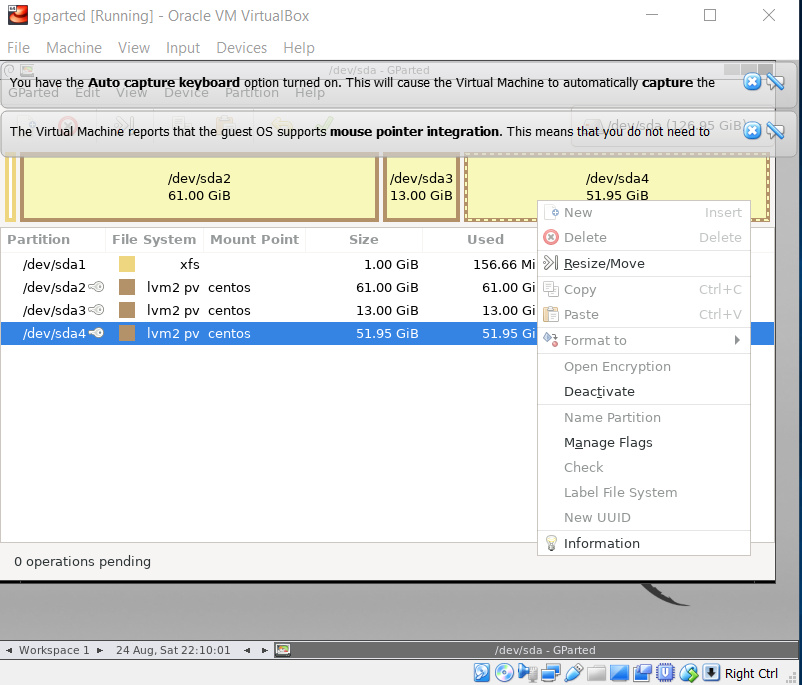Choose Copy in the context menu

pyautogui.click(x=643, y=290)
